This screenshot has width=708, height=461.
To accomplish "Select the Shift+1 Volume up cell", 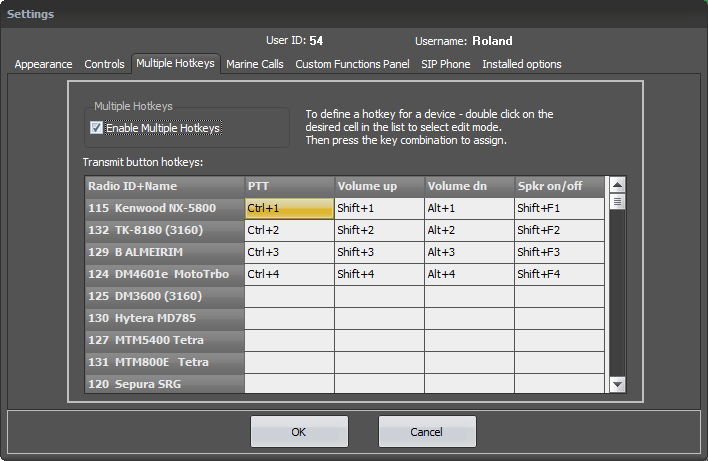I will tap(379, 208).
